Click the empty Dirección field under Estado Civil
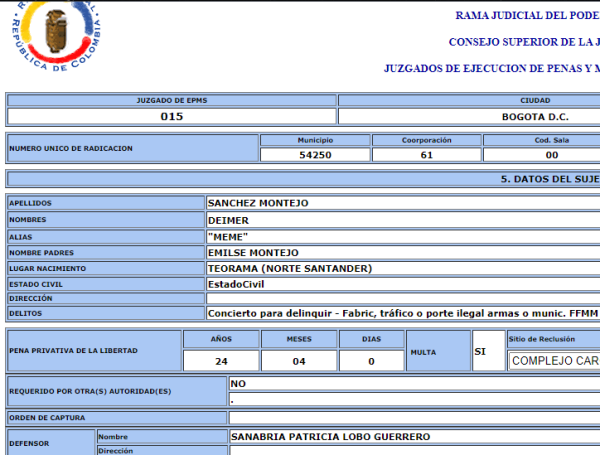600x455 pixels. pos(400,298)
